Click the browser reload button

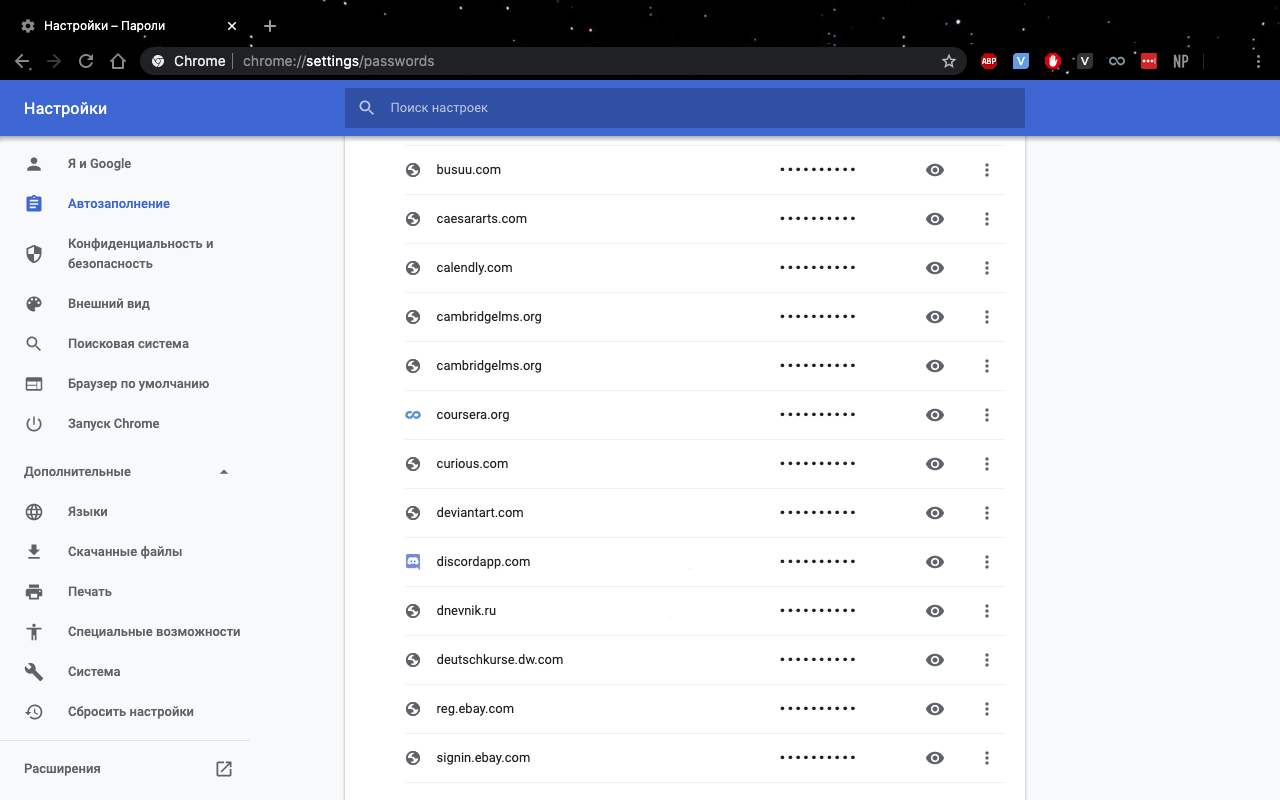(x=86, y=61)
